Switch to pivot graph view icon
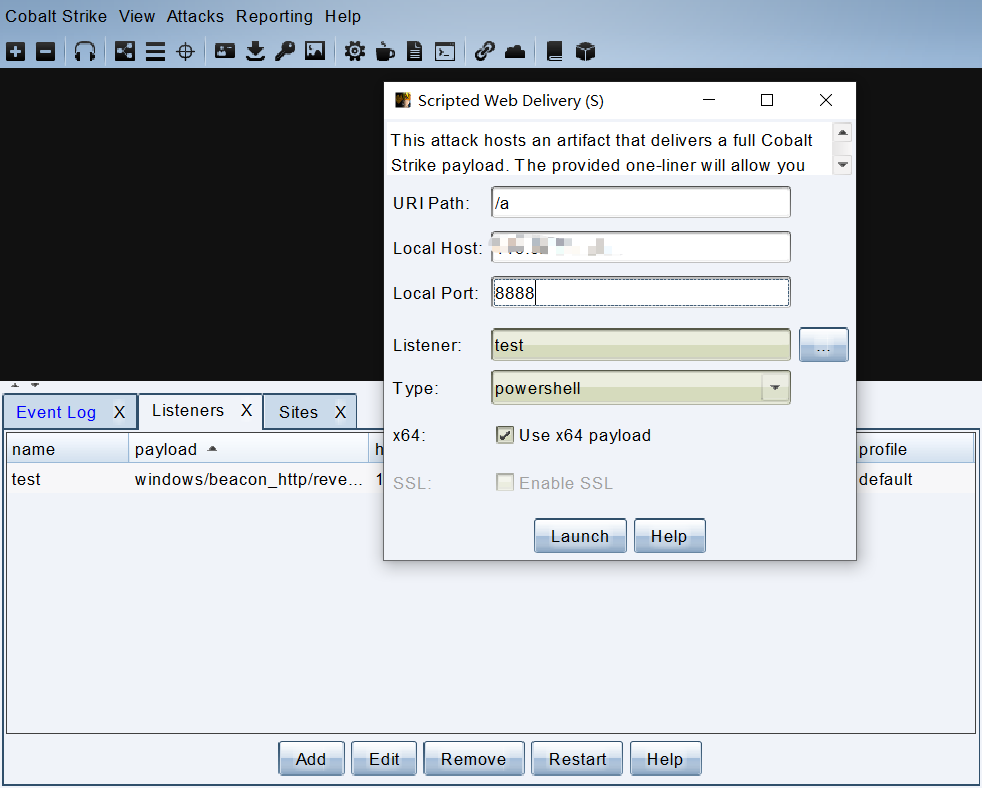 [125, 51]
